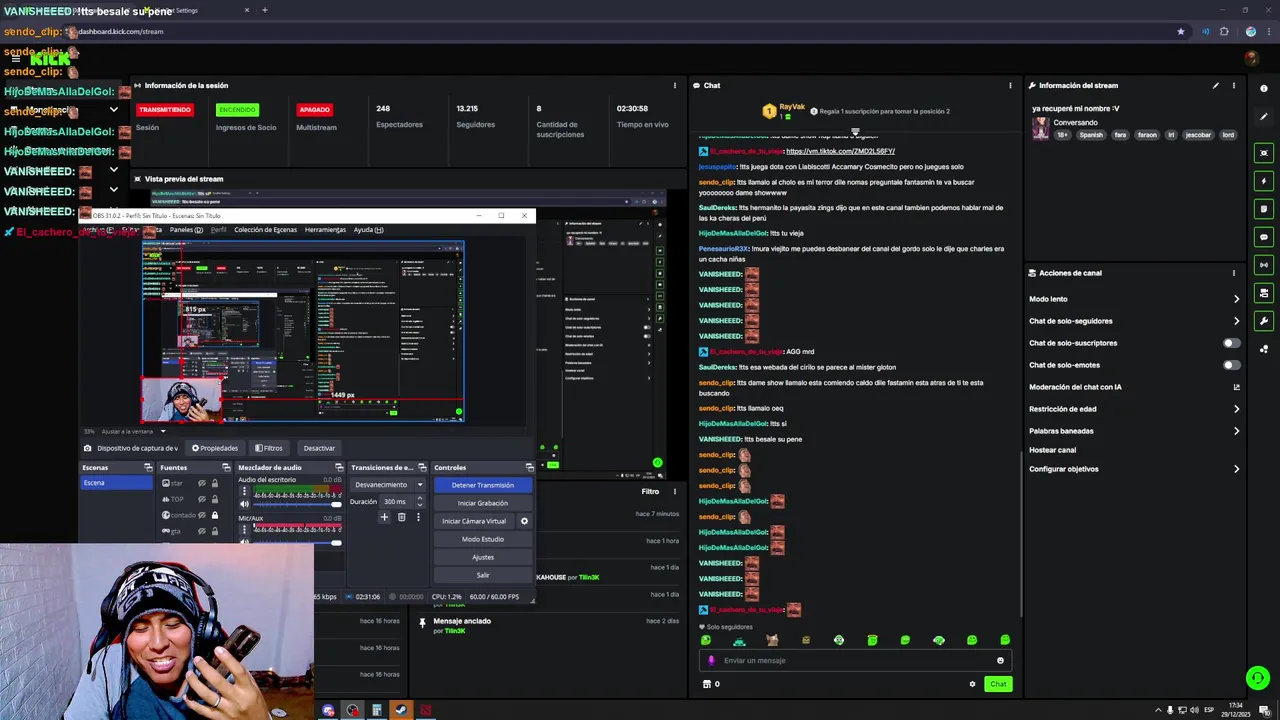Toggle lock on contado source
1280x720 pixels.
click(x=214, y=515)
